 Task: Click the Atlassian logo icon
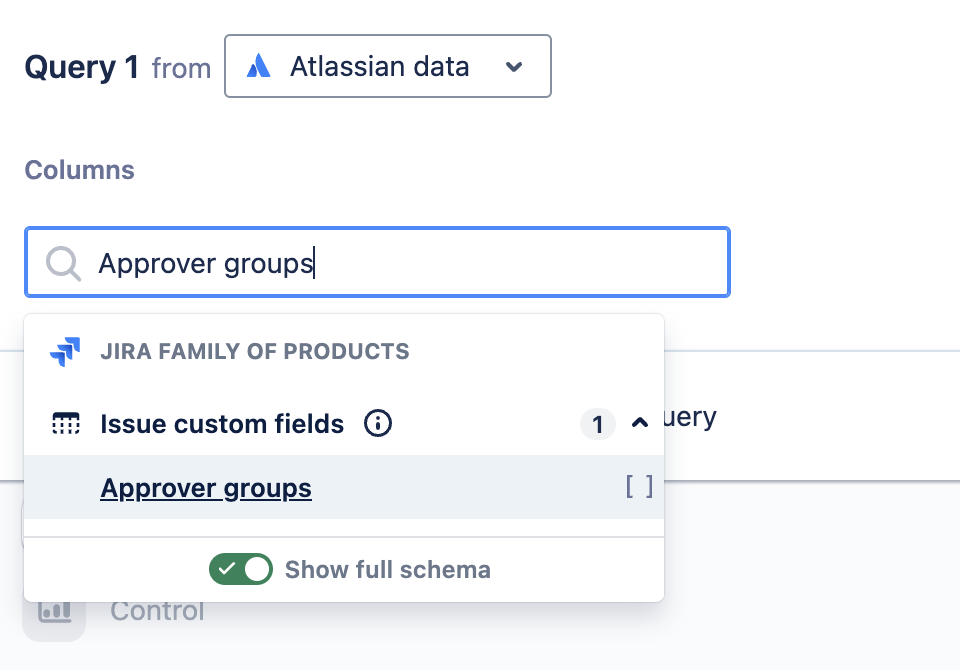coord(258,66)
